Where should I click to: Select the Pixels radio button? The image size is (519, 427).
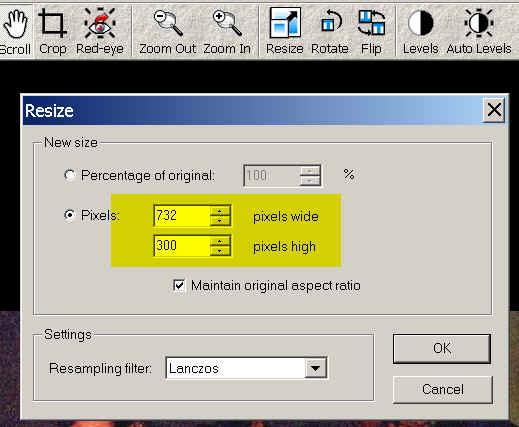click(70, 215)
